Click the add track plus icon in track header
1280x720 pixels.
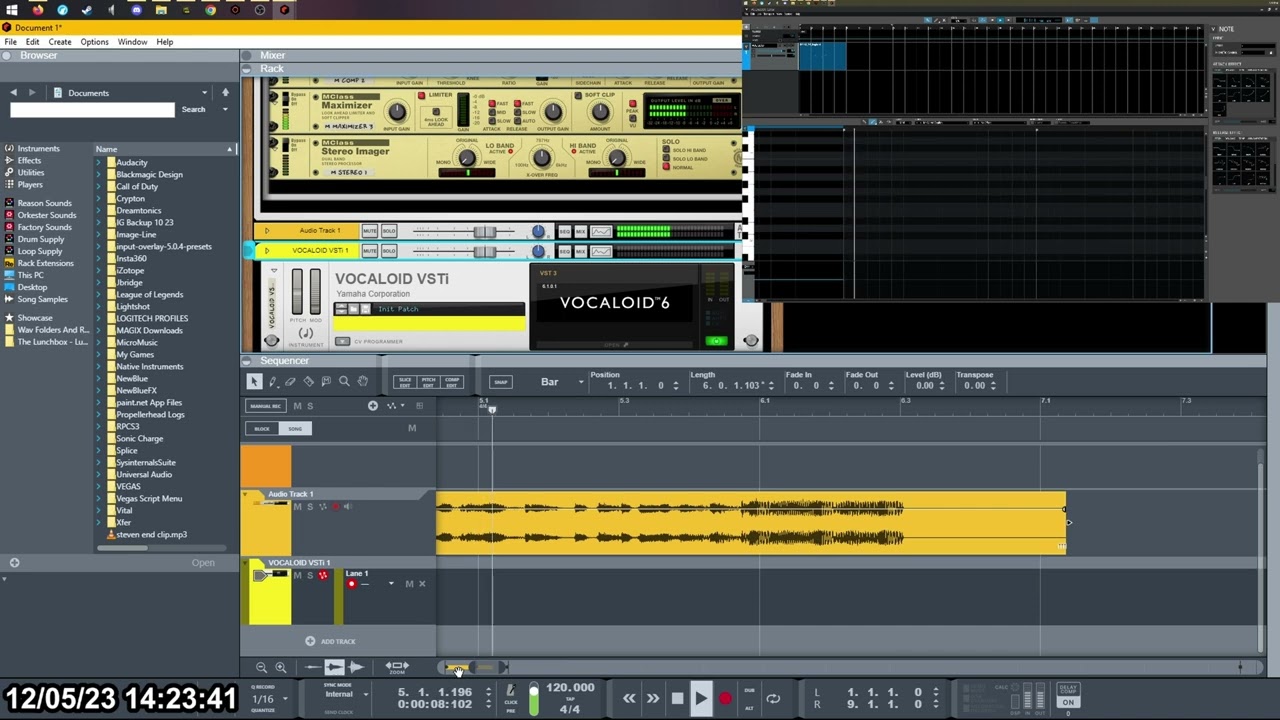373,406
